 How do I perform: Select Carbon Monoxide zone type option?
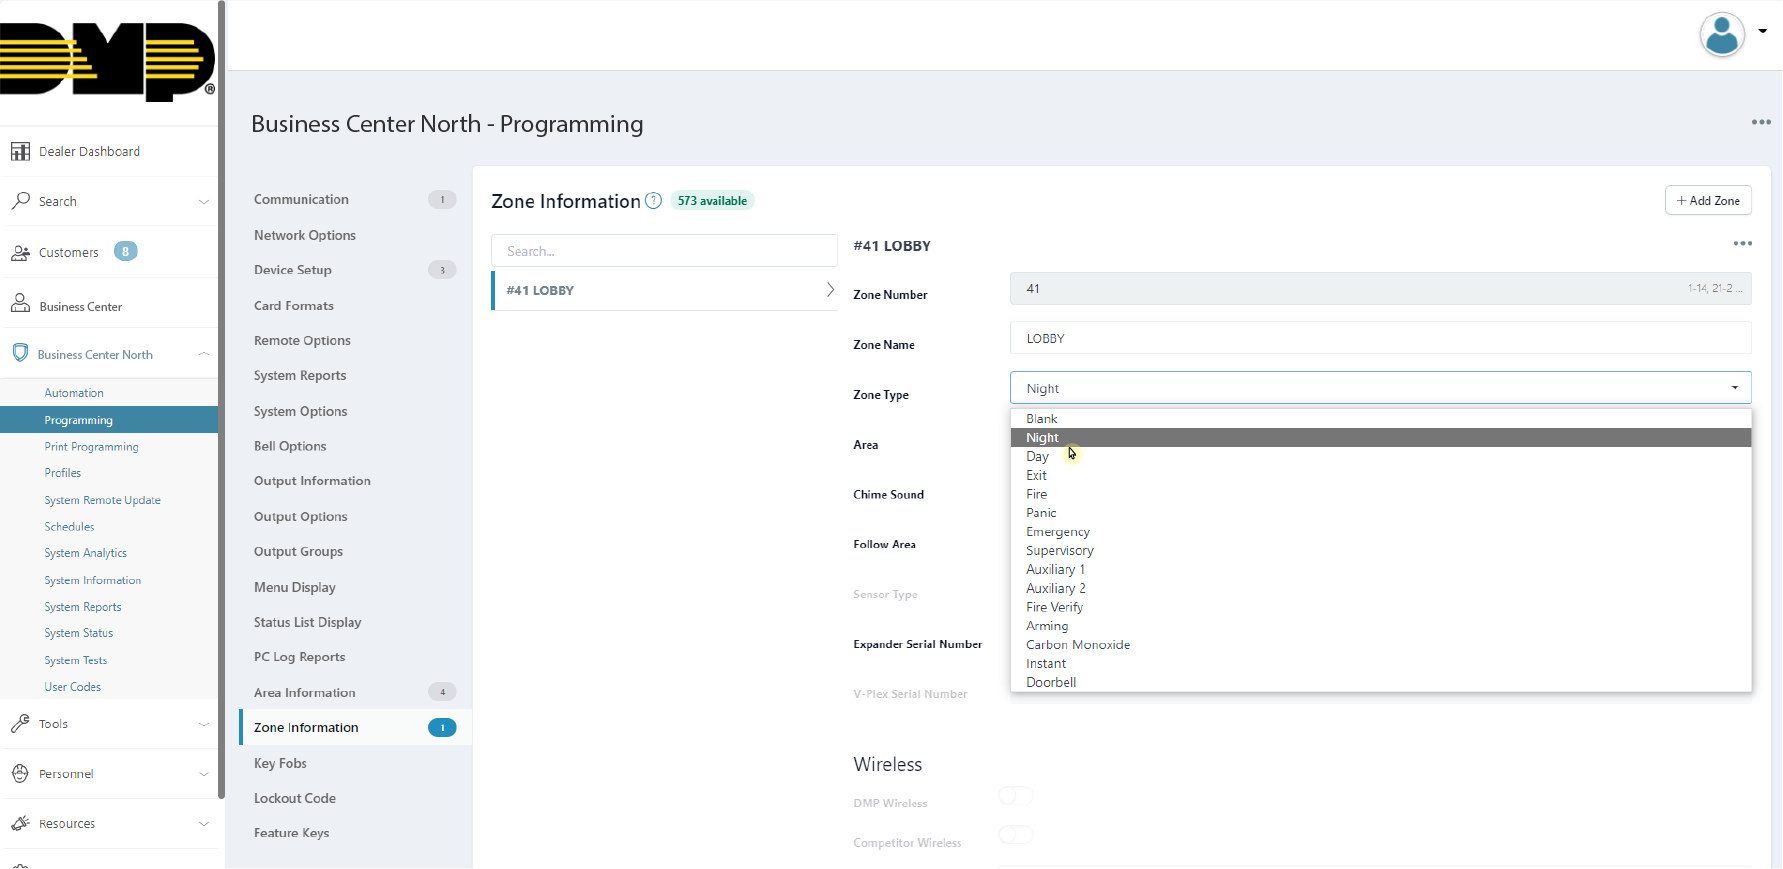pyautogui.click(x=1077, y=645)
